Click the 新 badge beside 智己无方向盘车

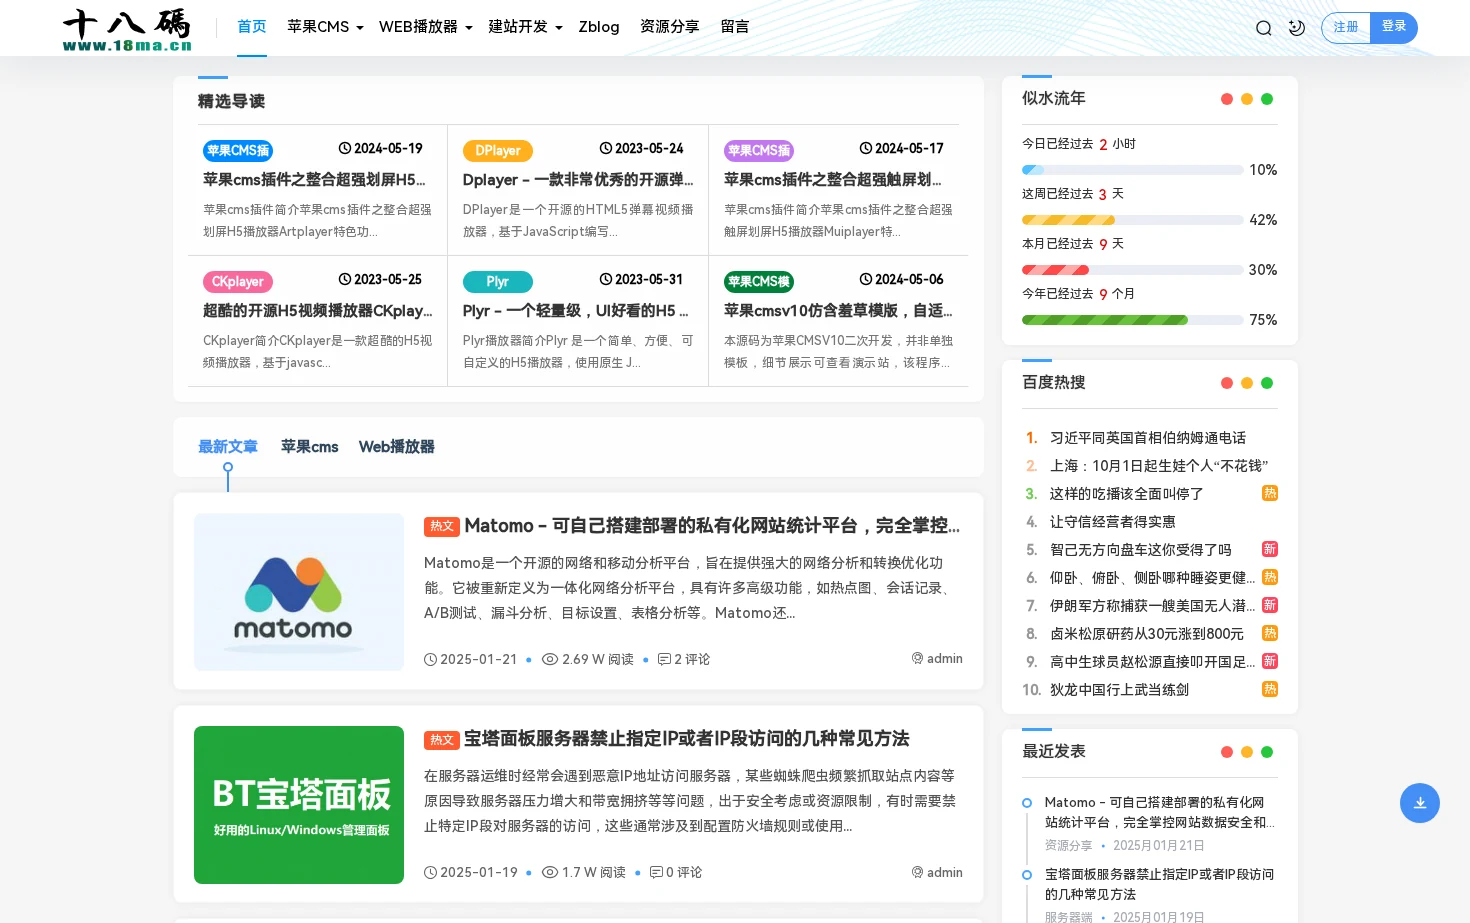[1270, 549]
